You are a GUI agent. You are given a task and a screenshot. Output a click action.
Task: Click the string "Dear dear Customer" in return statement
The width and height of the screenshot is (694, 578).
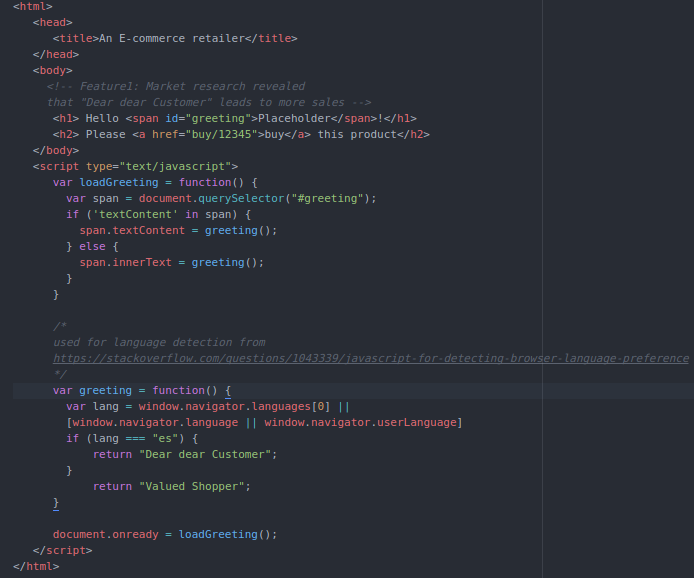[x=205, y=455]
